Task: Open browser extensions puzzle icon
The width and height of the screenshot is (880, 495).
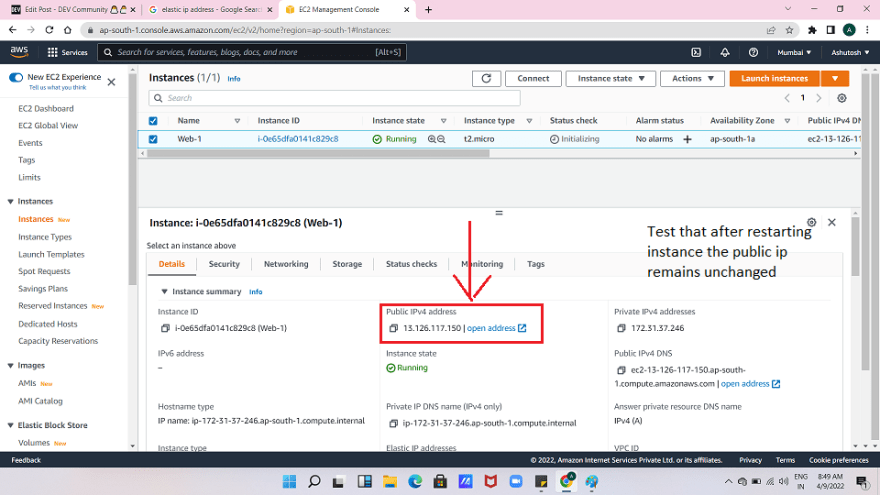Action: [x=812, y=30]
